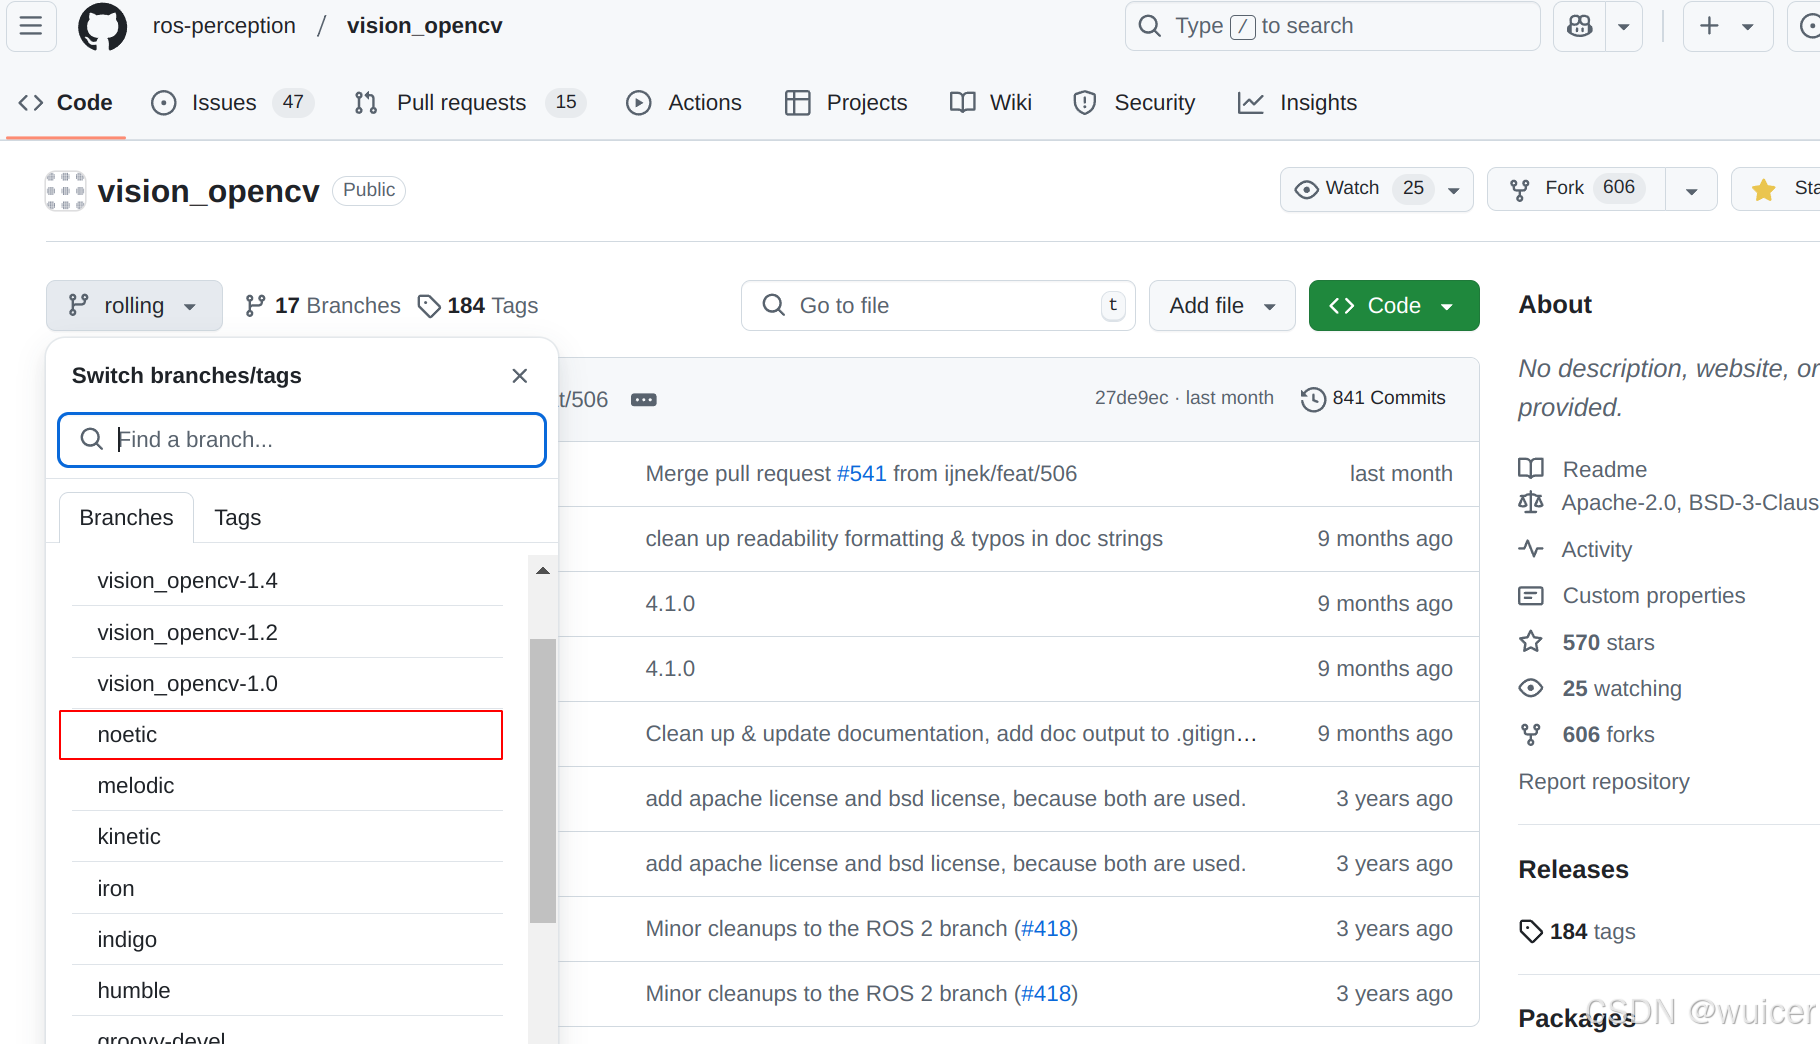The height and width of the screenshot is (1044, 1820).
Task: Open the Actions tab
Action: [684, 103]
